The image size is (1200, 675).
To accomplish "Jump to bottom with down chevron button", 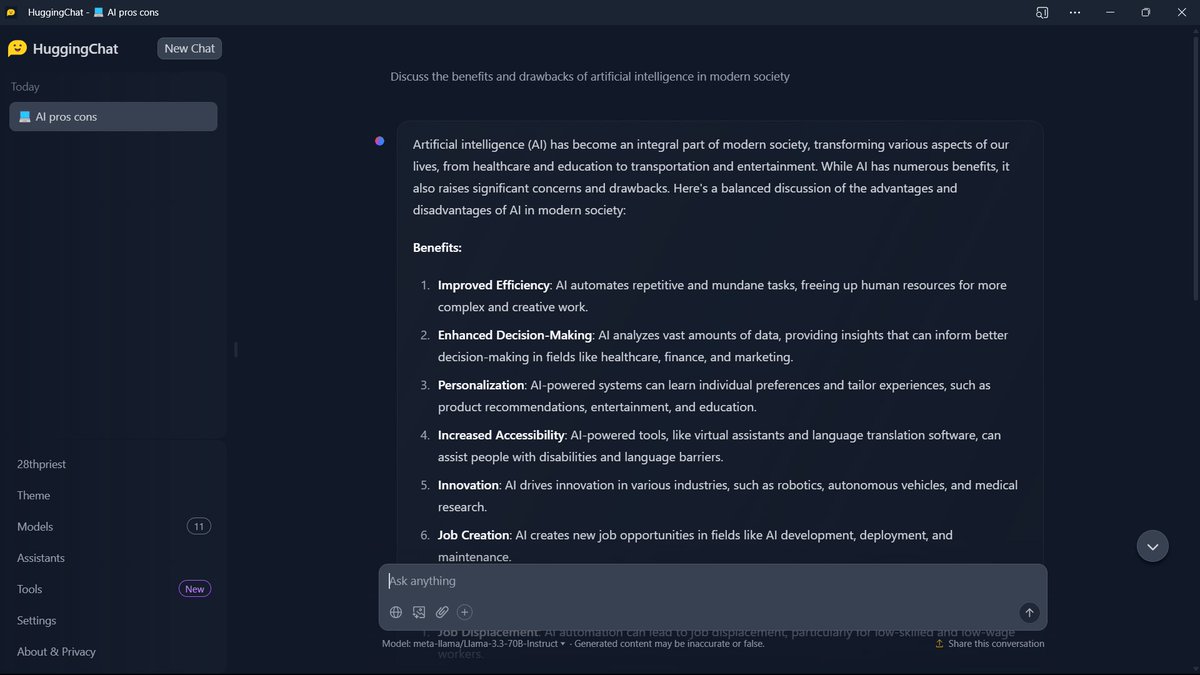I will click(x=1153, y=546).
